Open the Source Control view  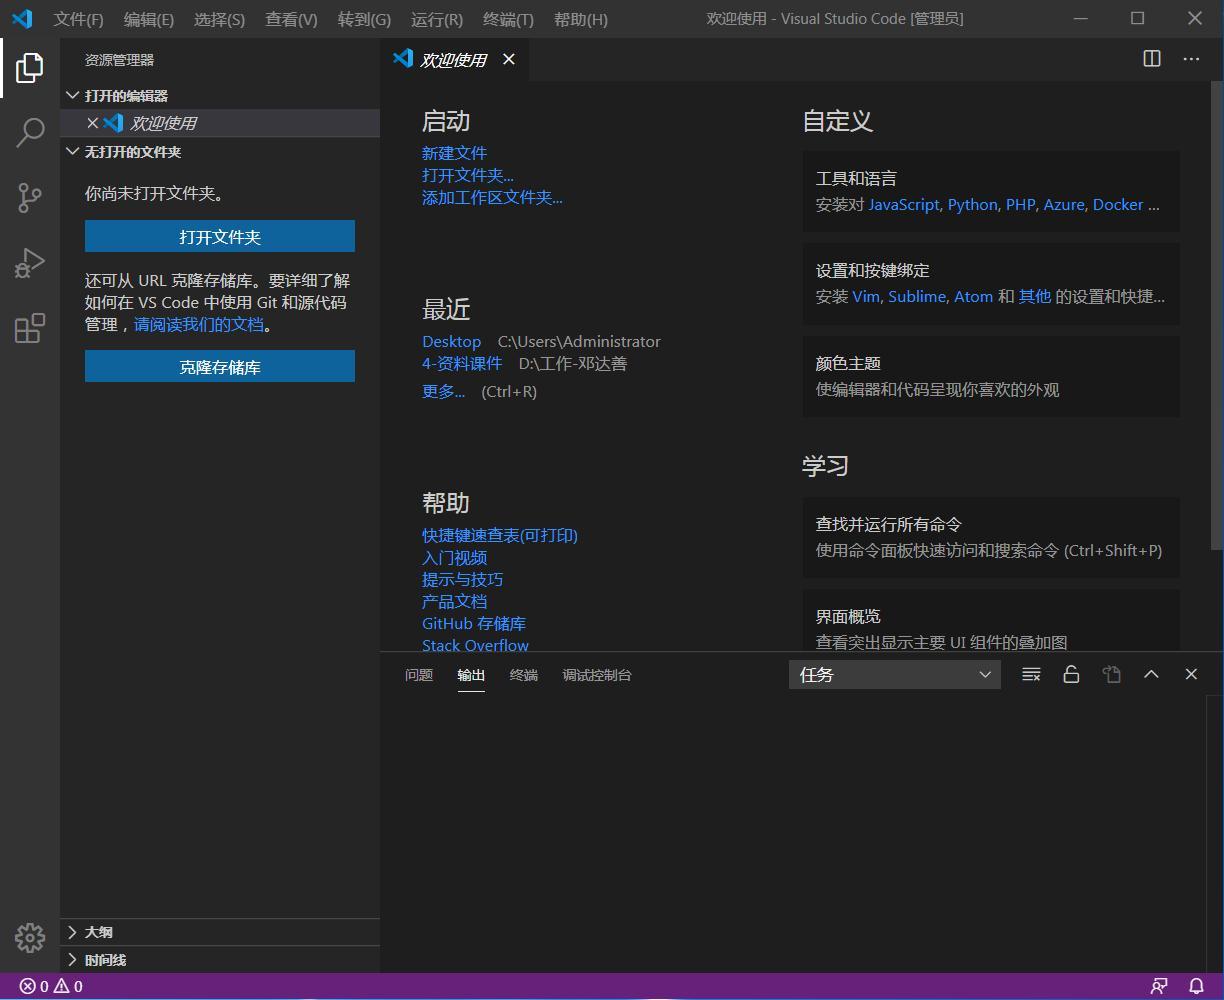point(30,197)
